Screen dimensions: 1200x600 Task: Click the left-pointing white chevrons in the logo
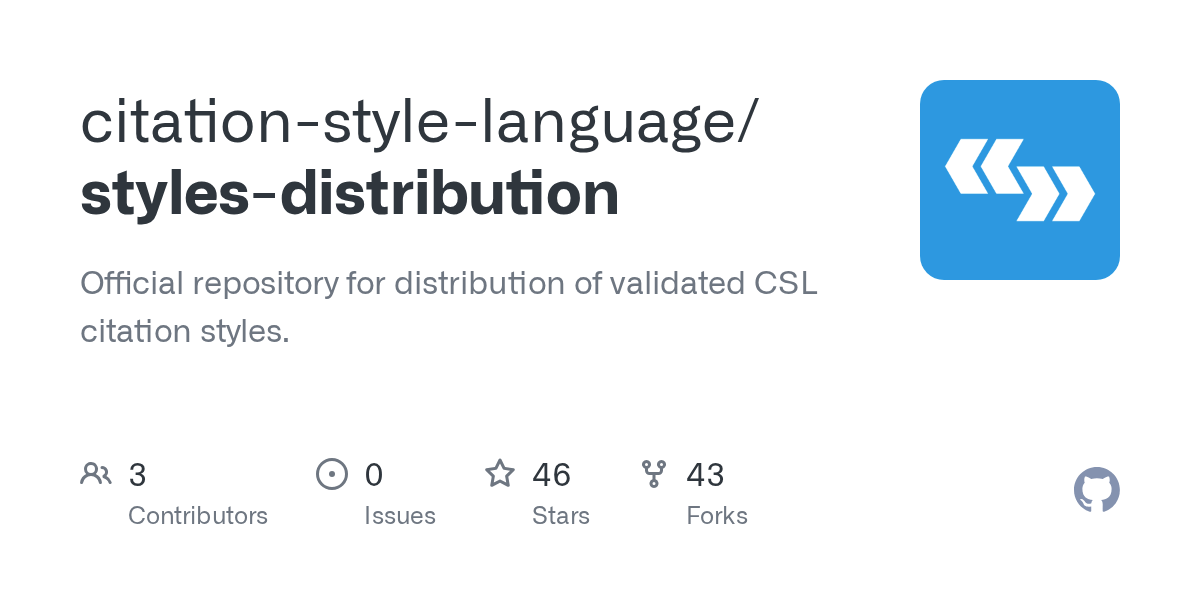tap(984, 166)
